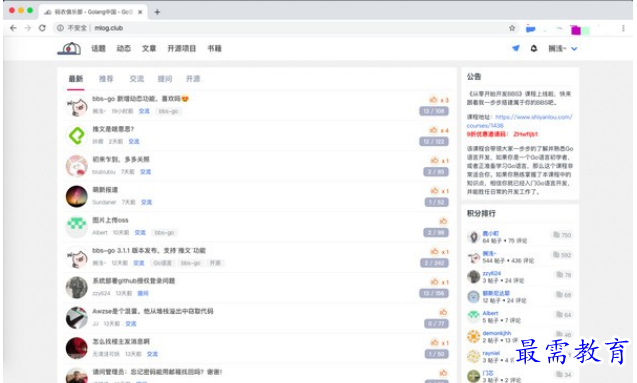Open demonkjhh in the ranking list

497,333
